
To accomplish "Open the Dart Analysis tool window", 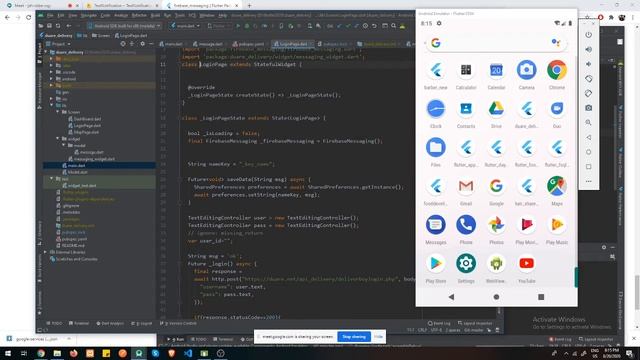I will pos(110,323).
